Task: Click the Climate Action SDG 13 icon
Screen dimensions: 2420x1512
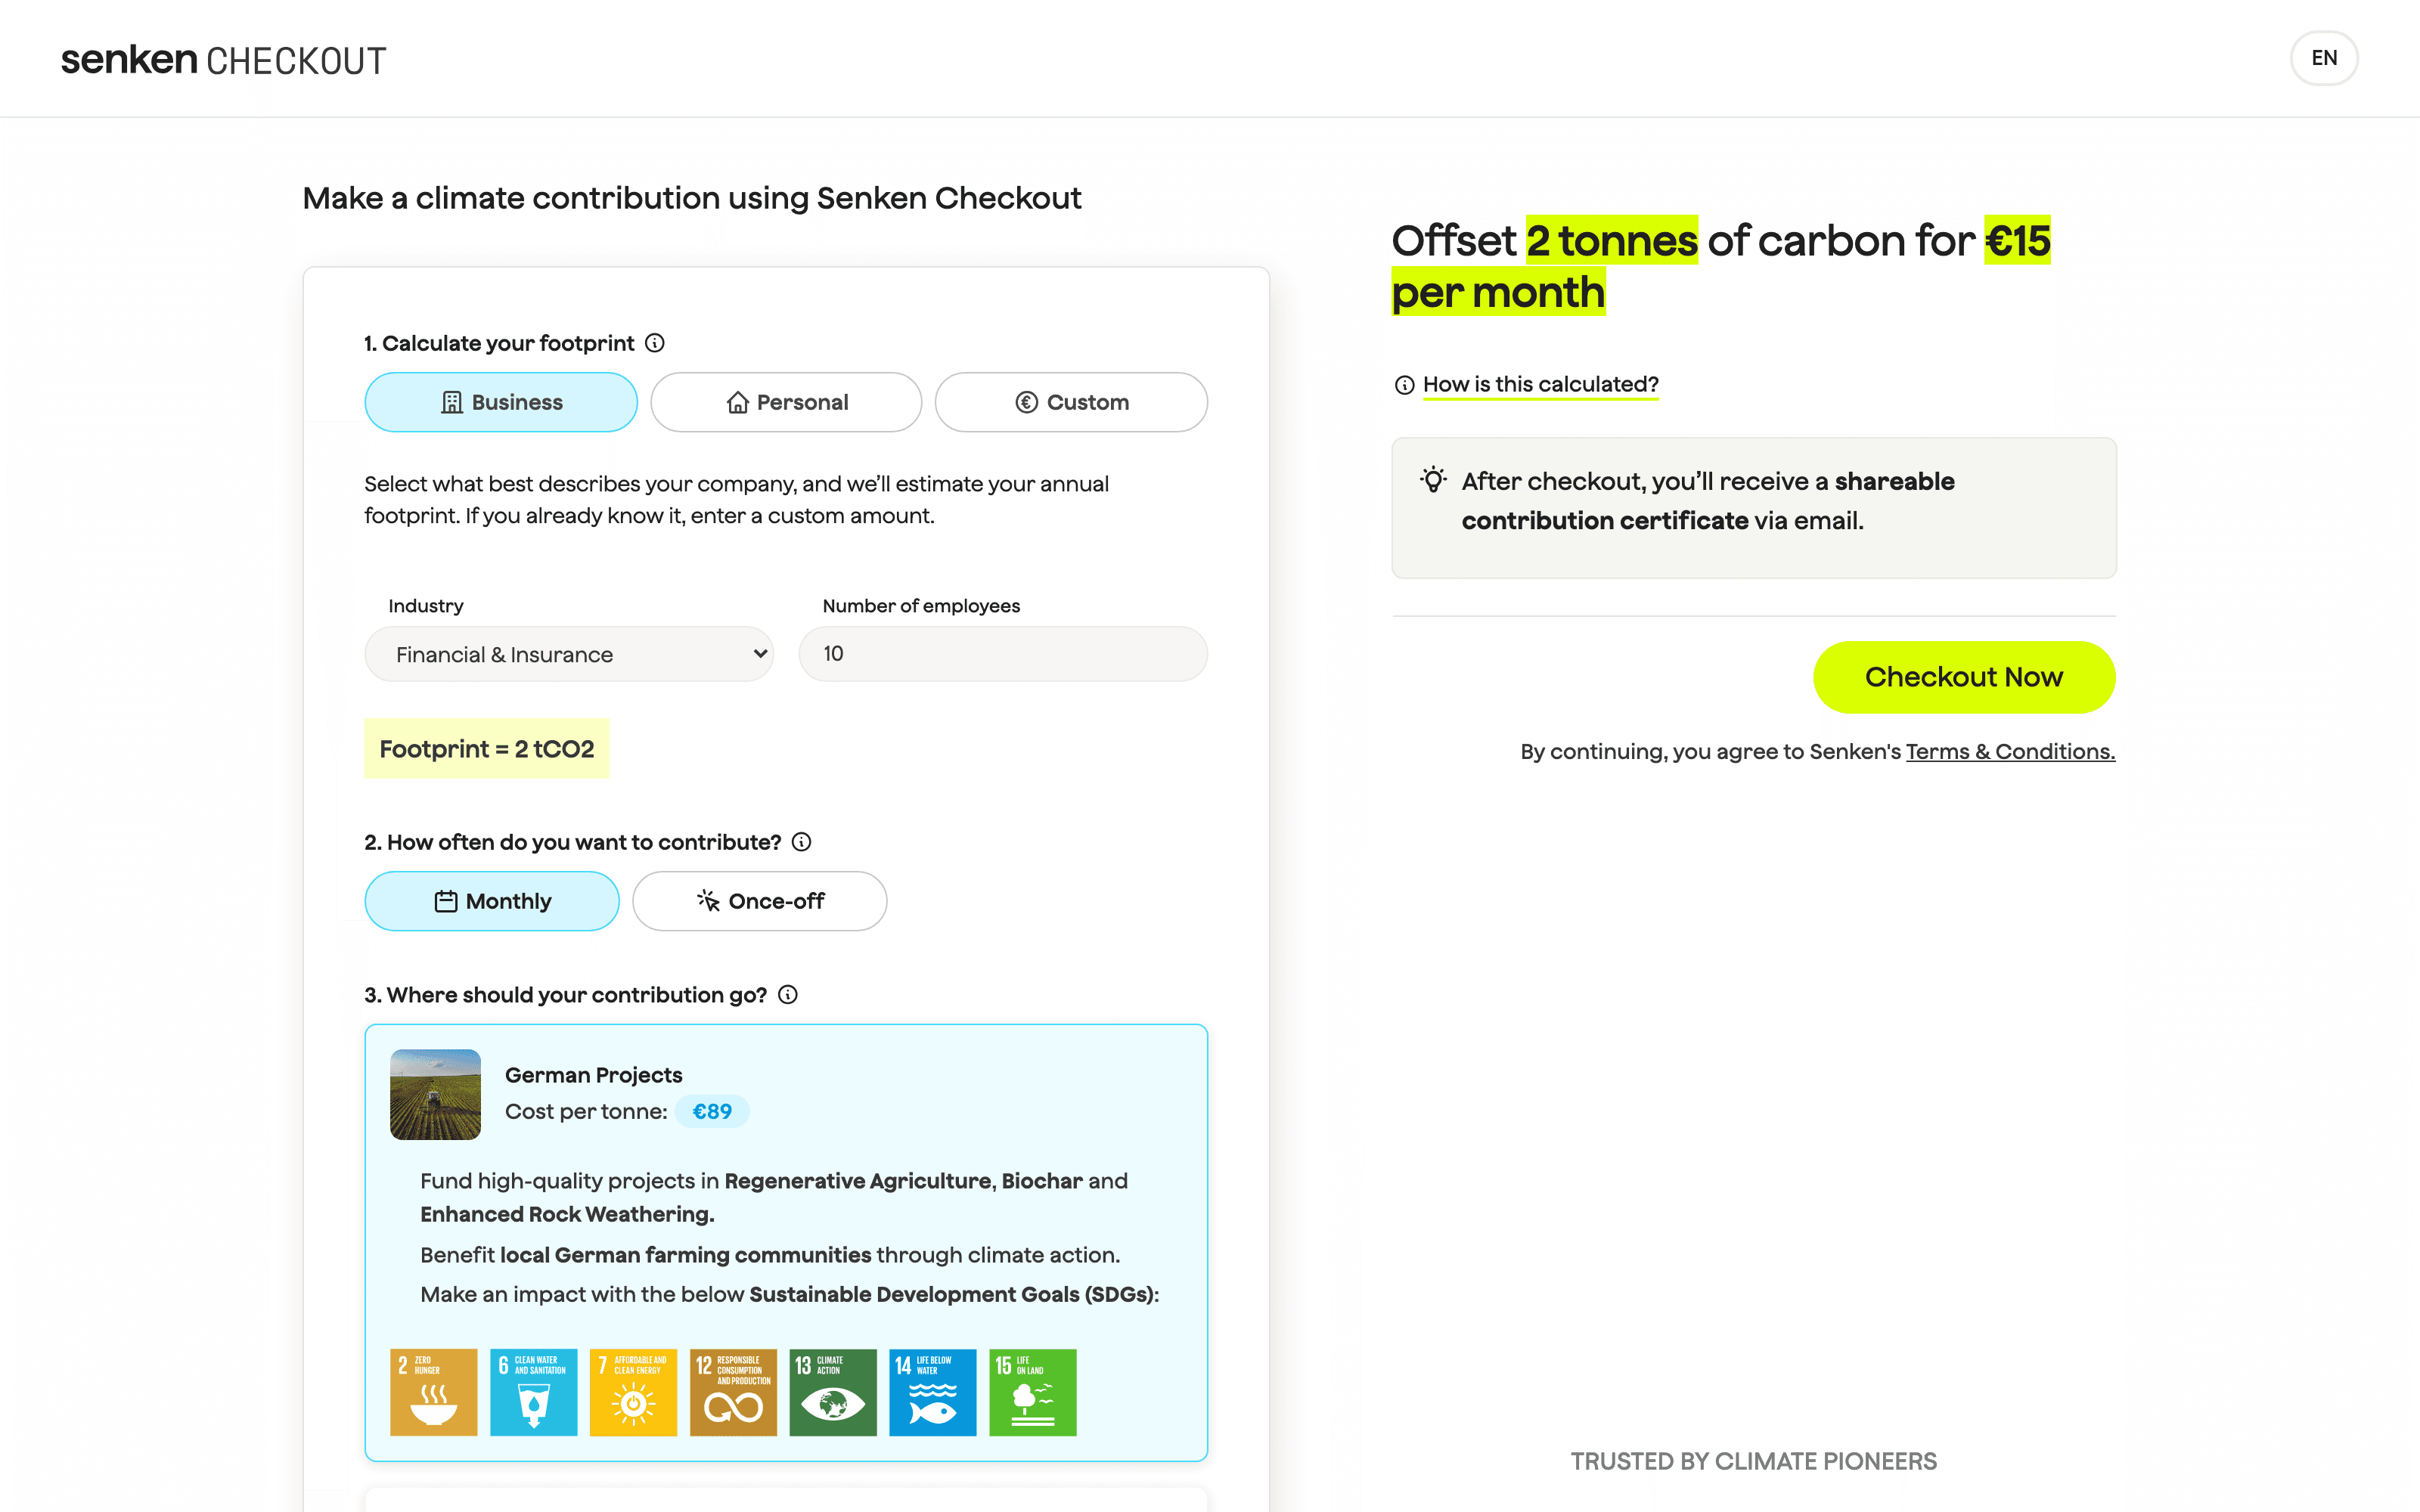Action: tap(833, 1392)
